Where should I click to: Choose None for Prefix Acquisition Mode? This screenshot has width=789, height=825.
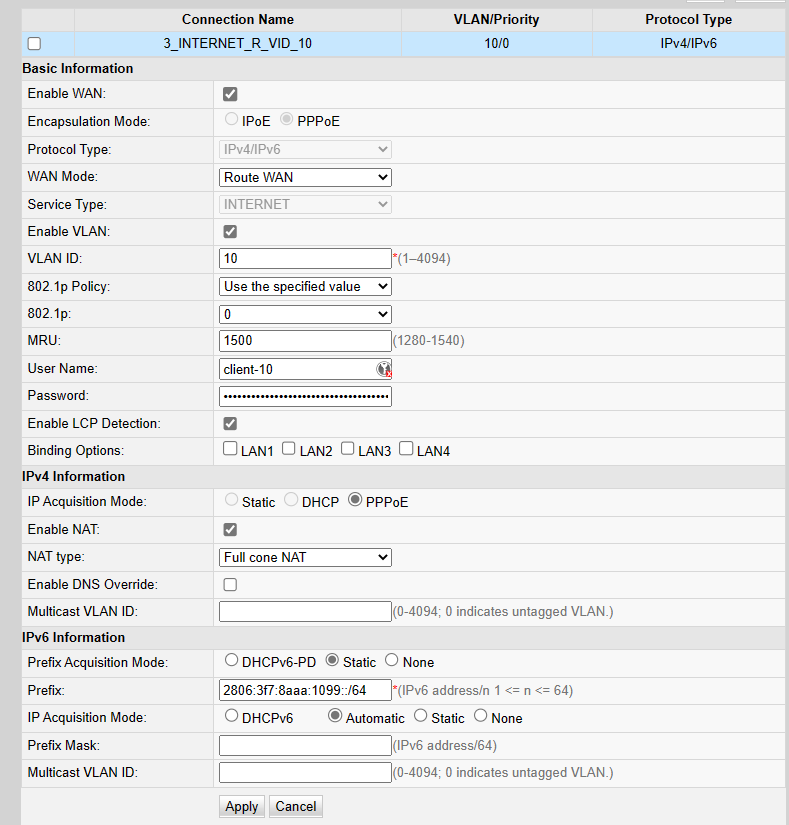pyautogui.click(x=391, y=661)
